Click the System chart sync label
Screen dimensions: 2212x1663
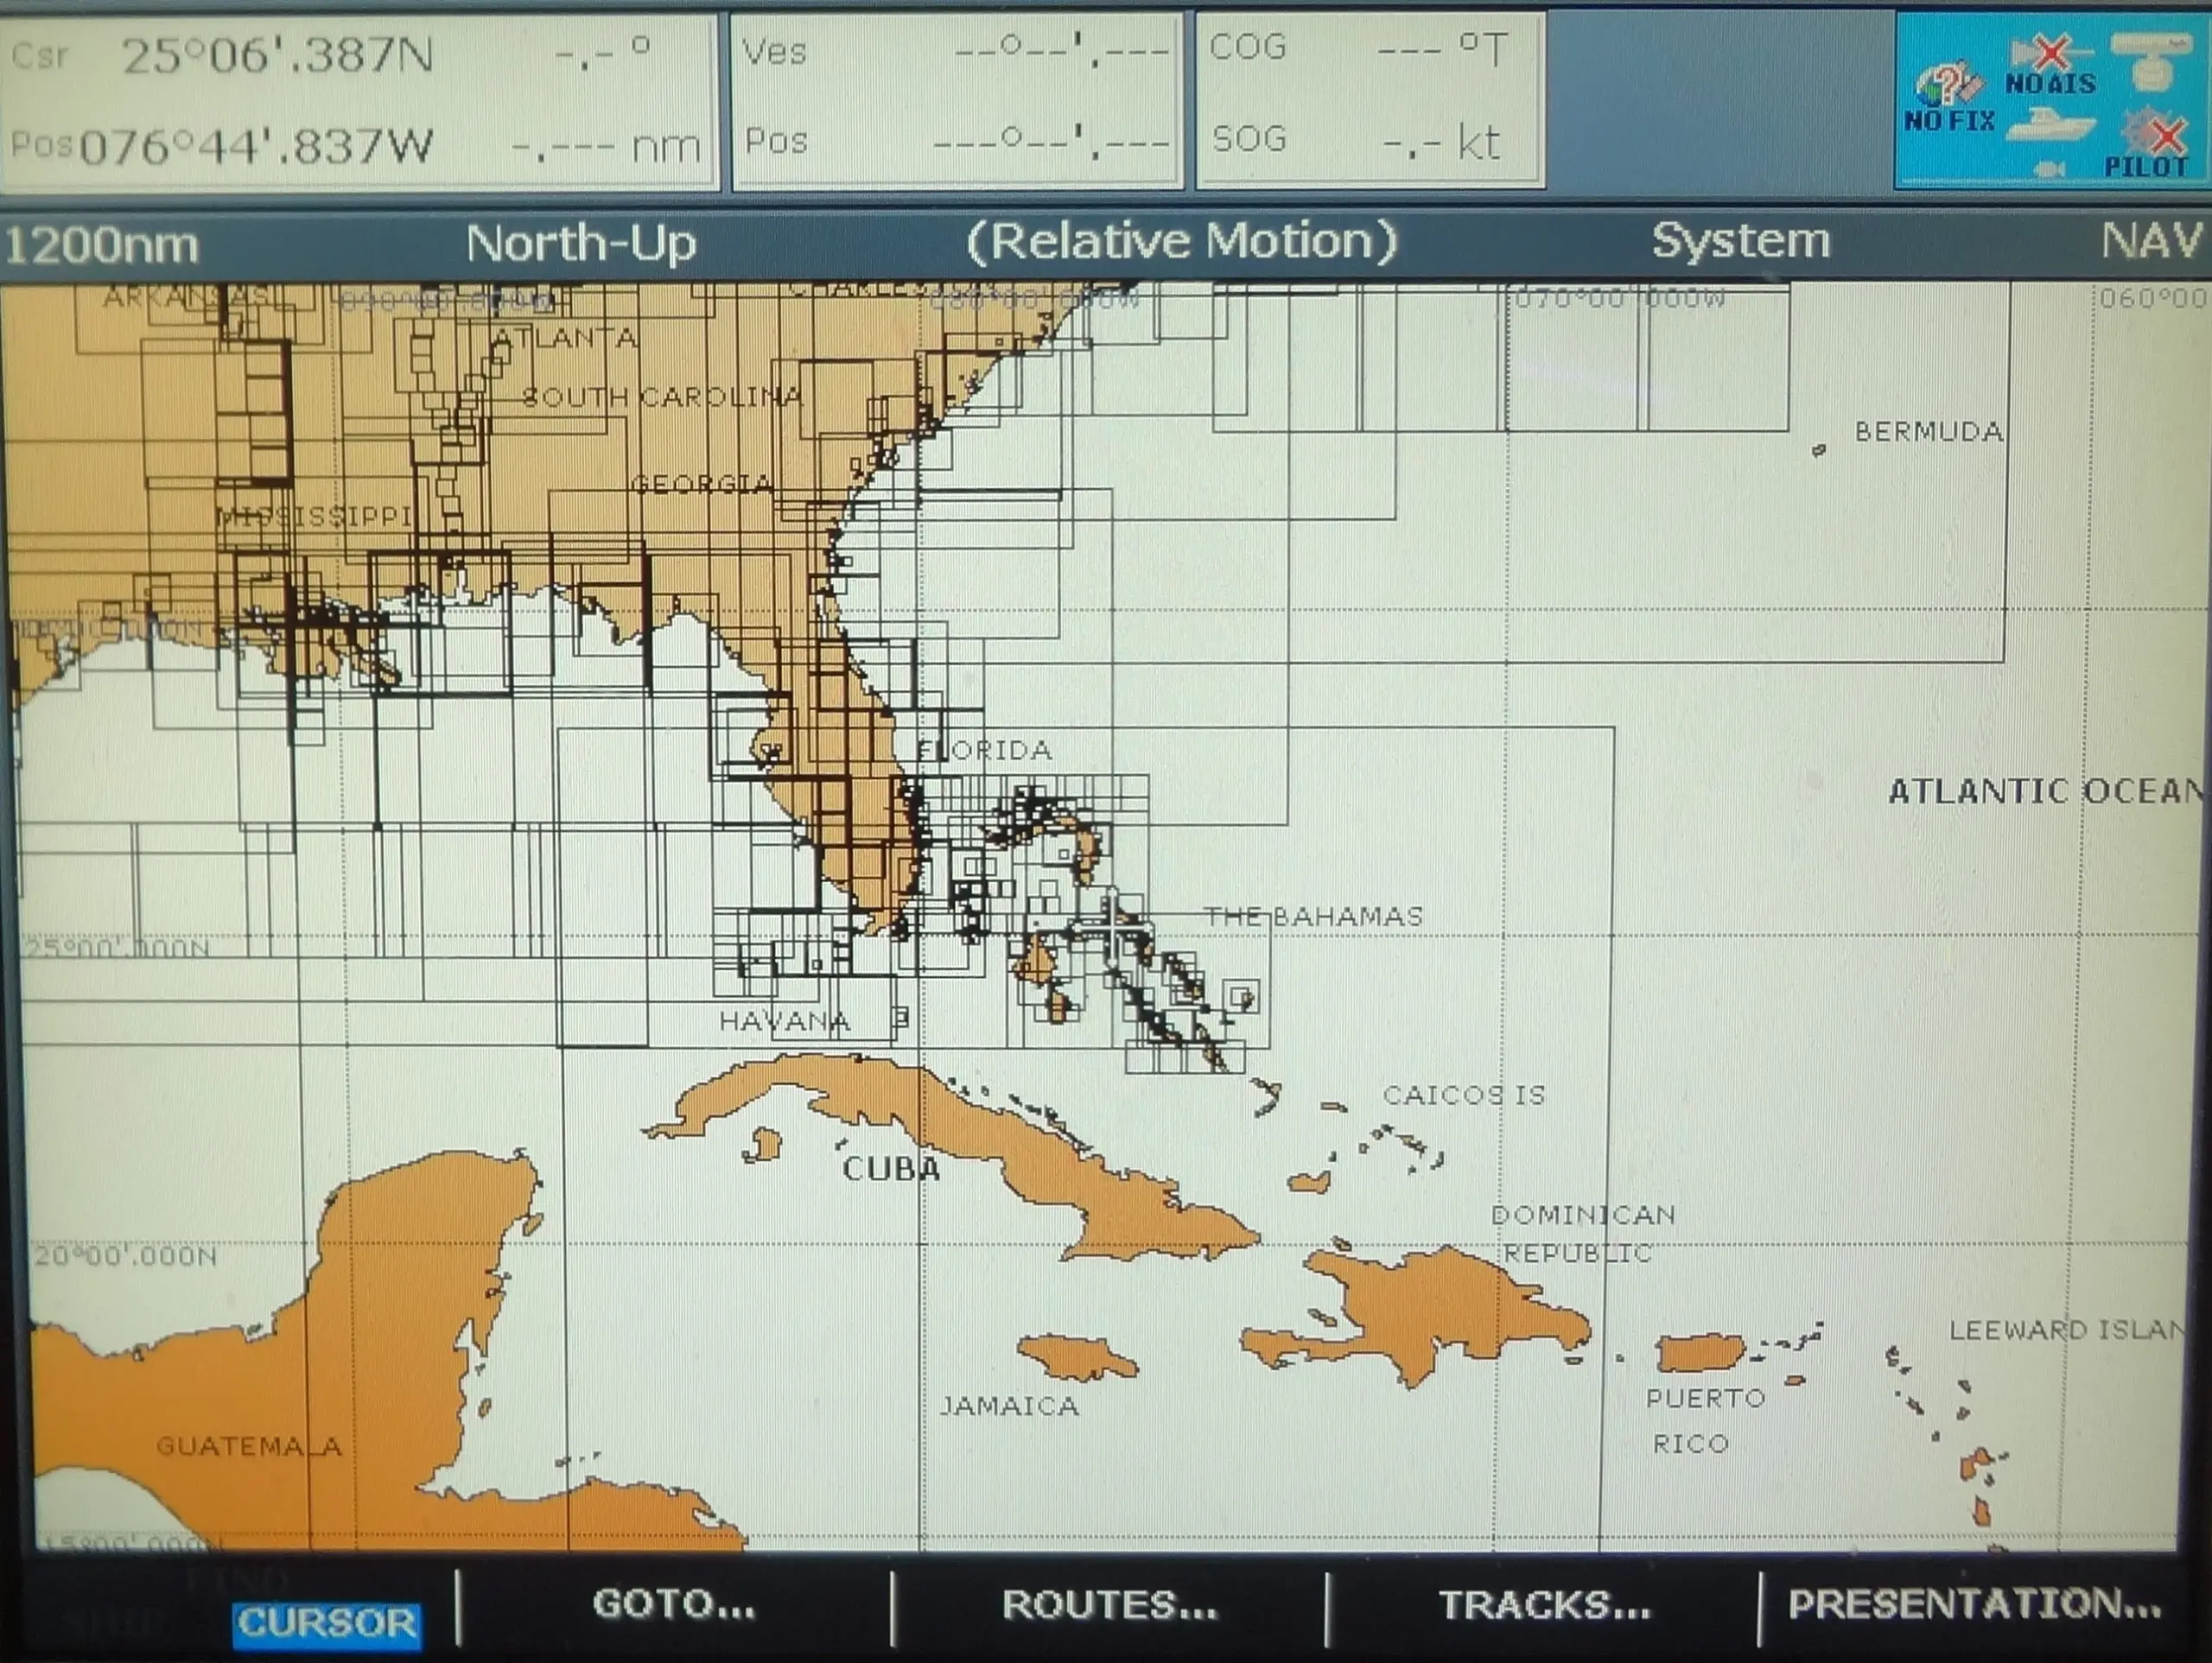point(1740,241)
